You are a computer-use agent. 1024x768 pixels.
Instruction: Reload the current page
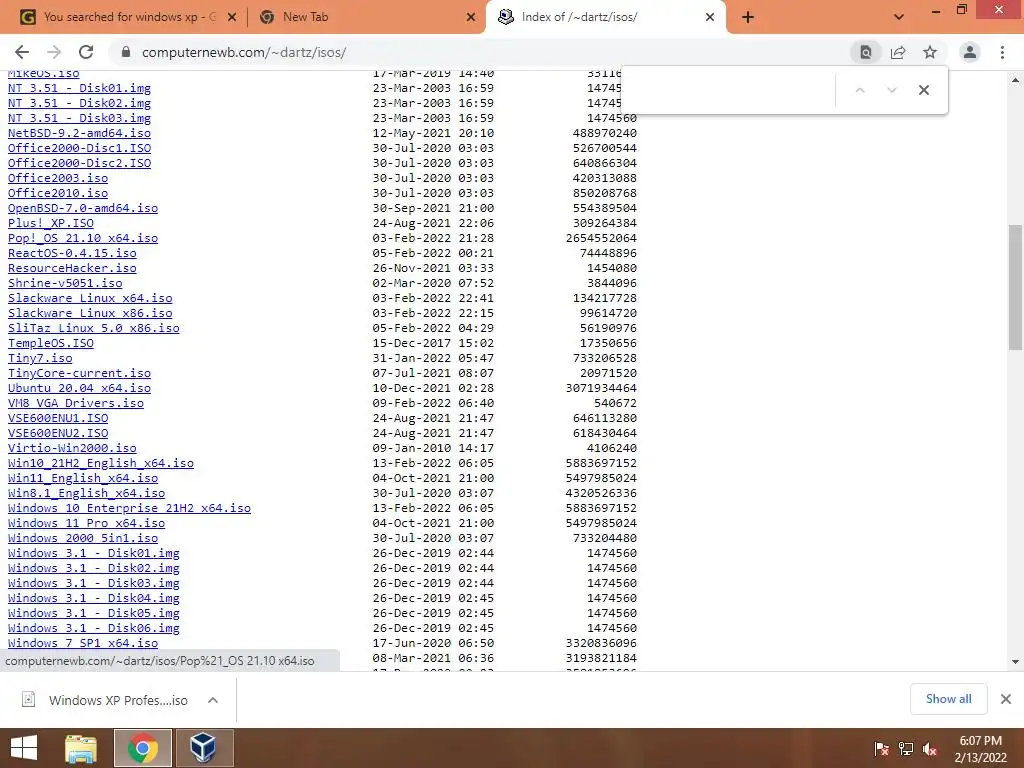pyautogui.click(x=86, y=52)
